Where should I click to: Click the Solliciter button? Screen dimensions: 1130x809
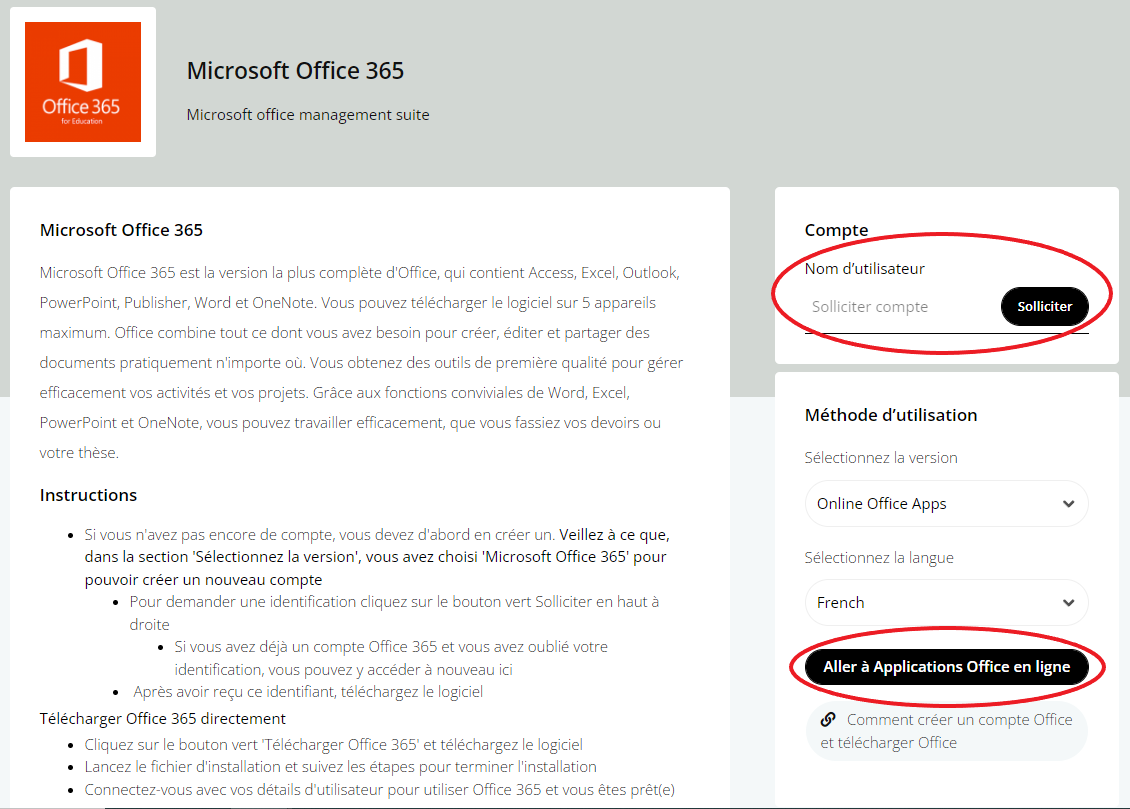tap(1044, 306)
